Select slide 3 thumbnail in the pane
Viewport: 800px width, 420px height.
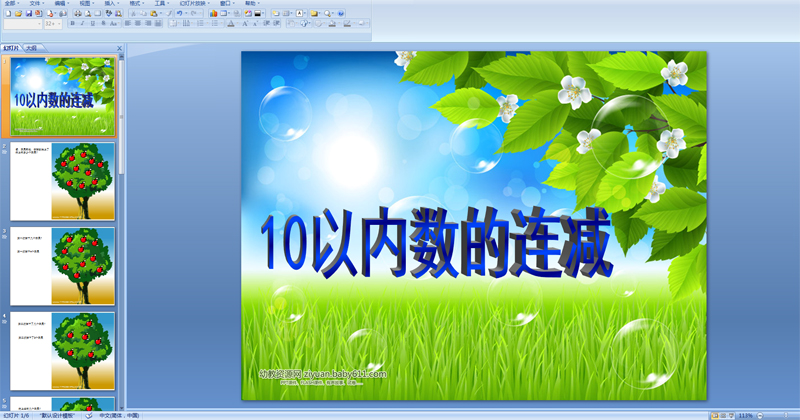tap(62, 266)
